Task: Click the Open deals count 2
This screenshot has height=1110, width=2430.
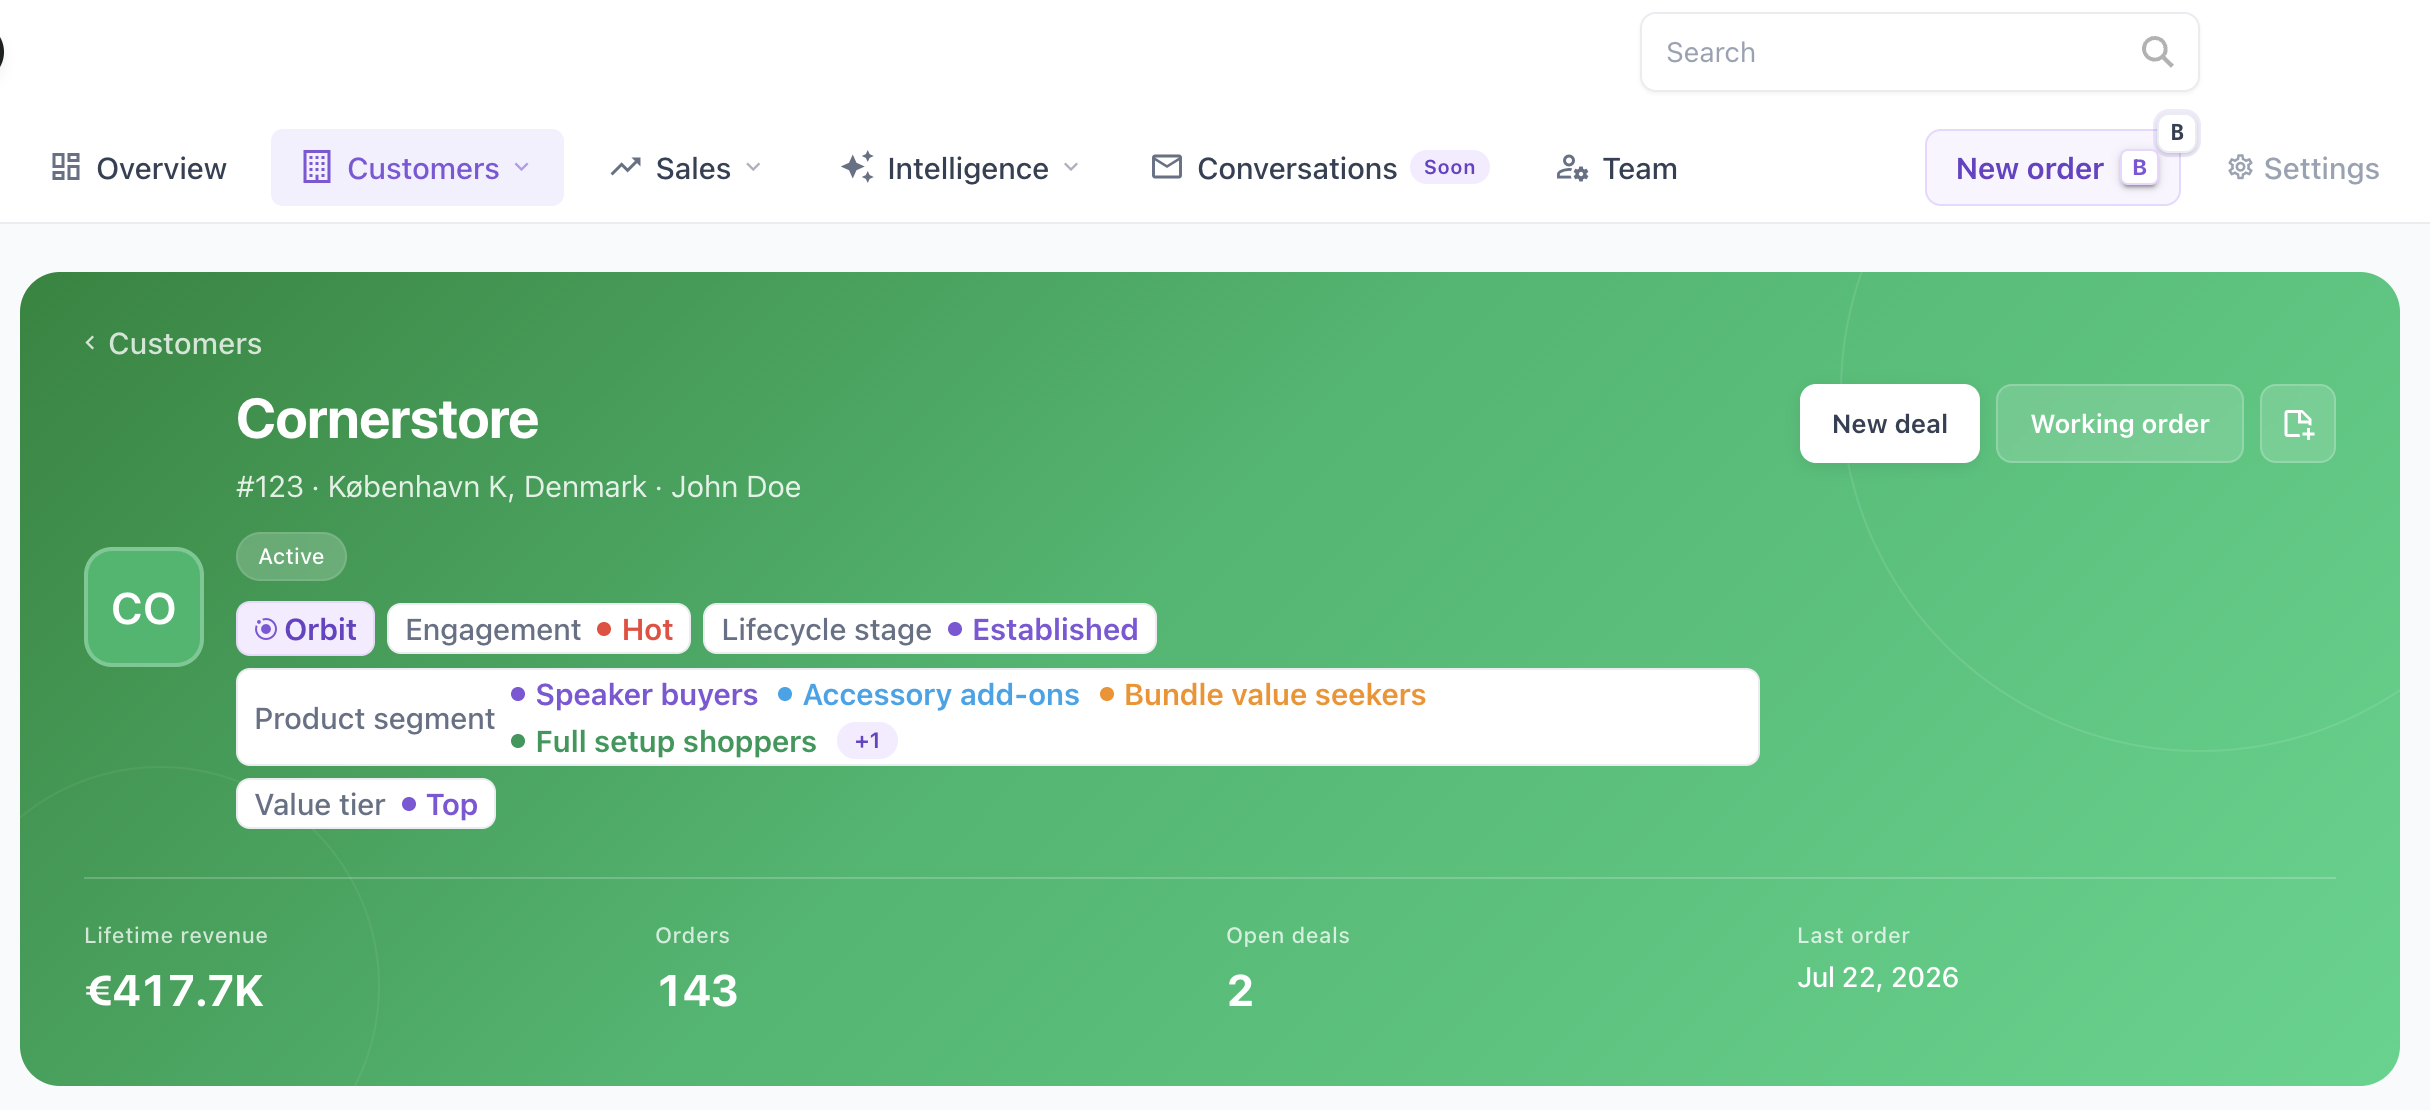Action: click(1240, 991)
